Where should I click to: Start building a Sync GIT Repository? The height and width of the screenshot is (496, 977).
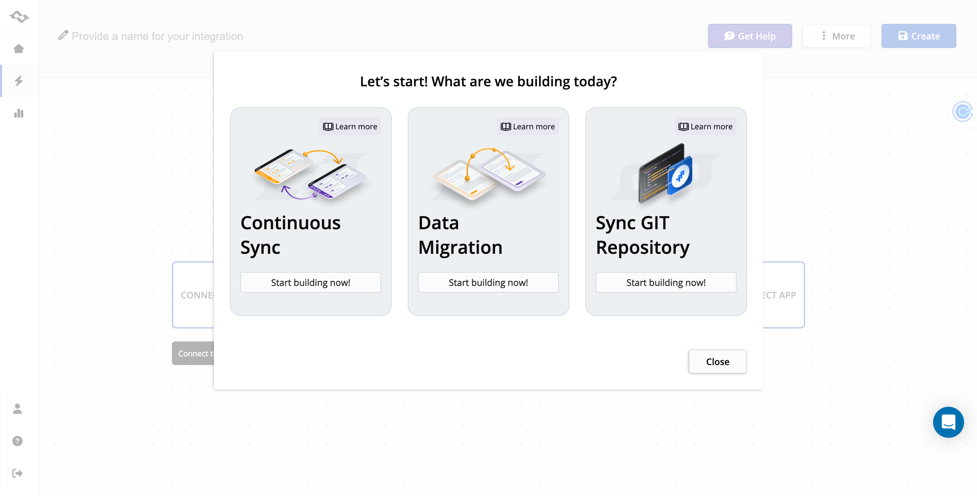tap(666, 283)
